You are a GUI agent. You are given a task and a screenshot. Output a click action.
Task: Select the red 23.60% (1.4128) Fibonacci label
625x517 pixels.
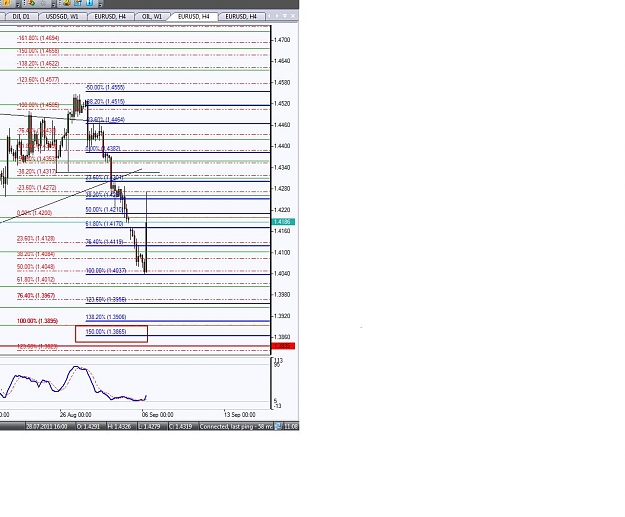click(x=36, y=238)
